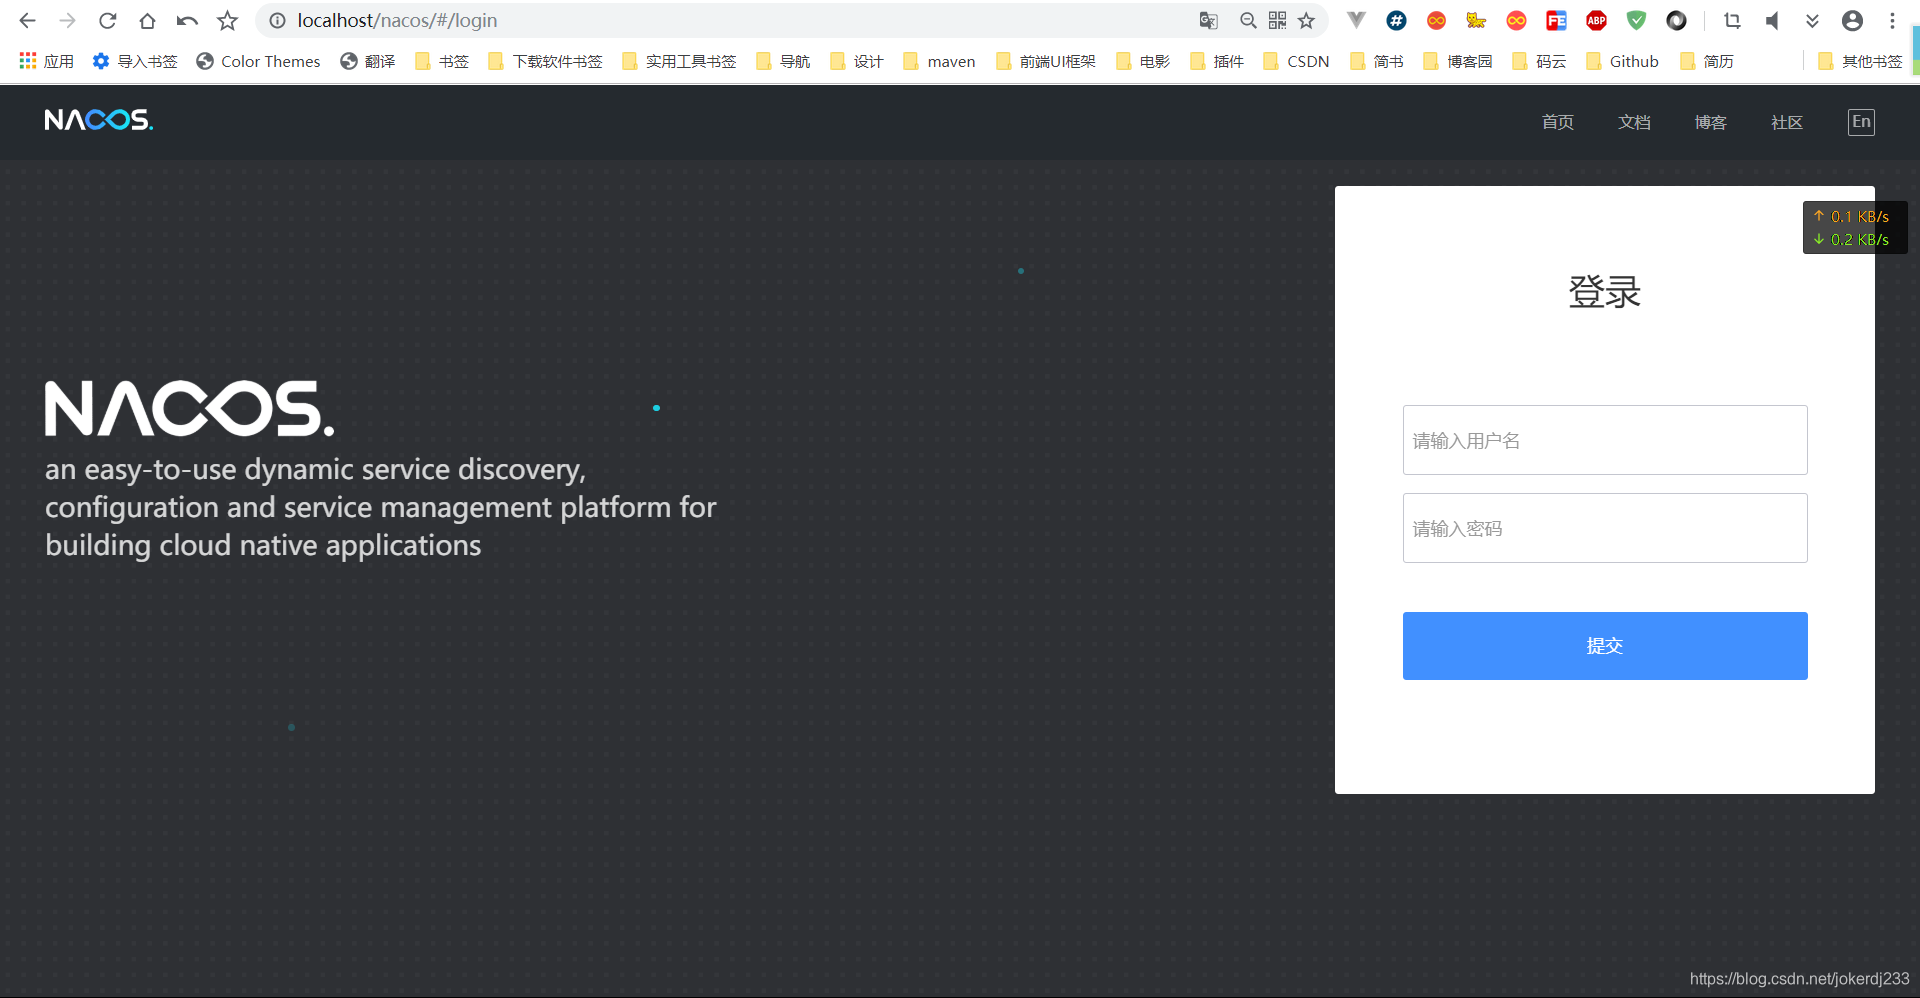Open 文档 in Nacos header
The image size is (1920, 998).
[1634, 122]
